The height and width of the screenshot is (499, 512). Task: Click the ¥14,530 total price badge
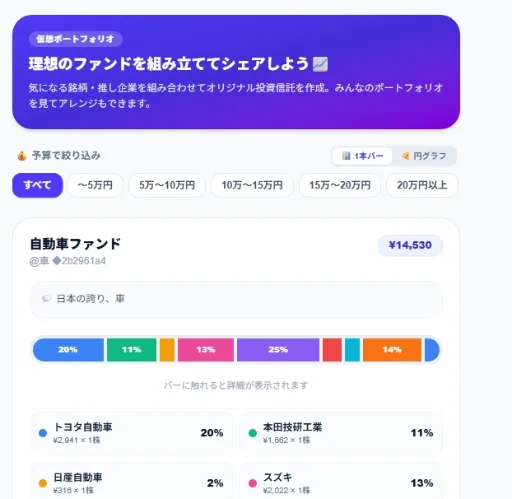click(410, 245)
